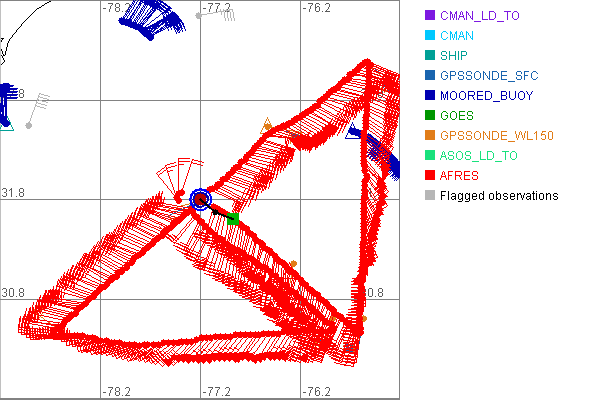The width and height of the screenshot is (600, 400).
Task: Click the purple CMAN_LD_TO legend swatch
Action: click(429, 16)
